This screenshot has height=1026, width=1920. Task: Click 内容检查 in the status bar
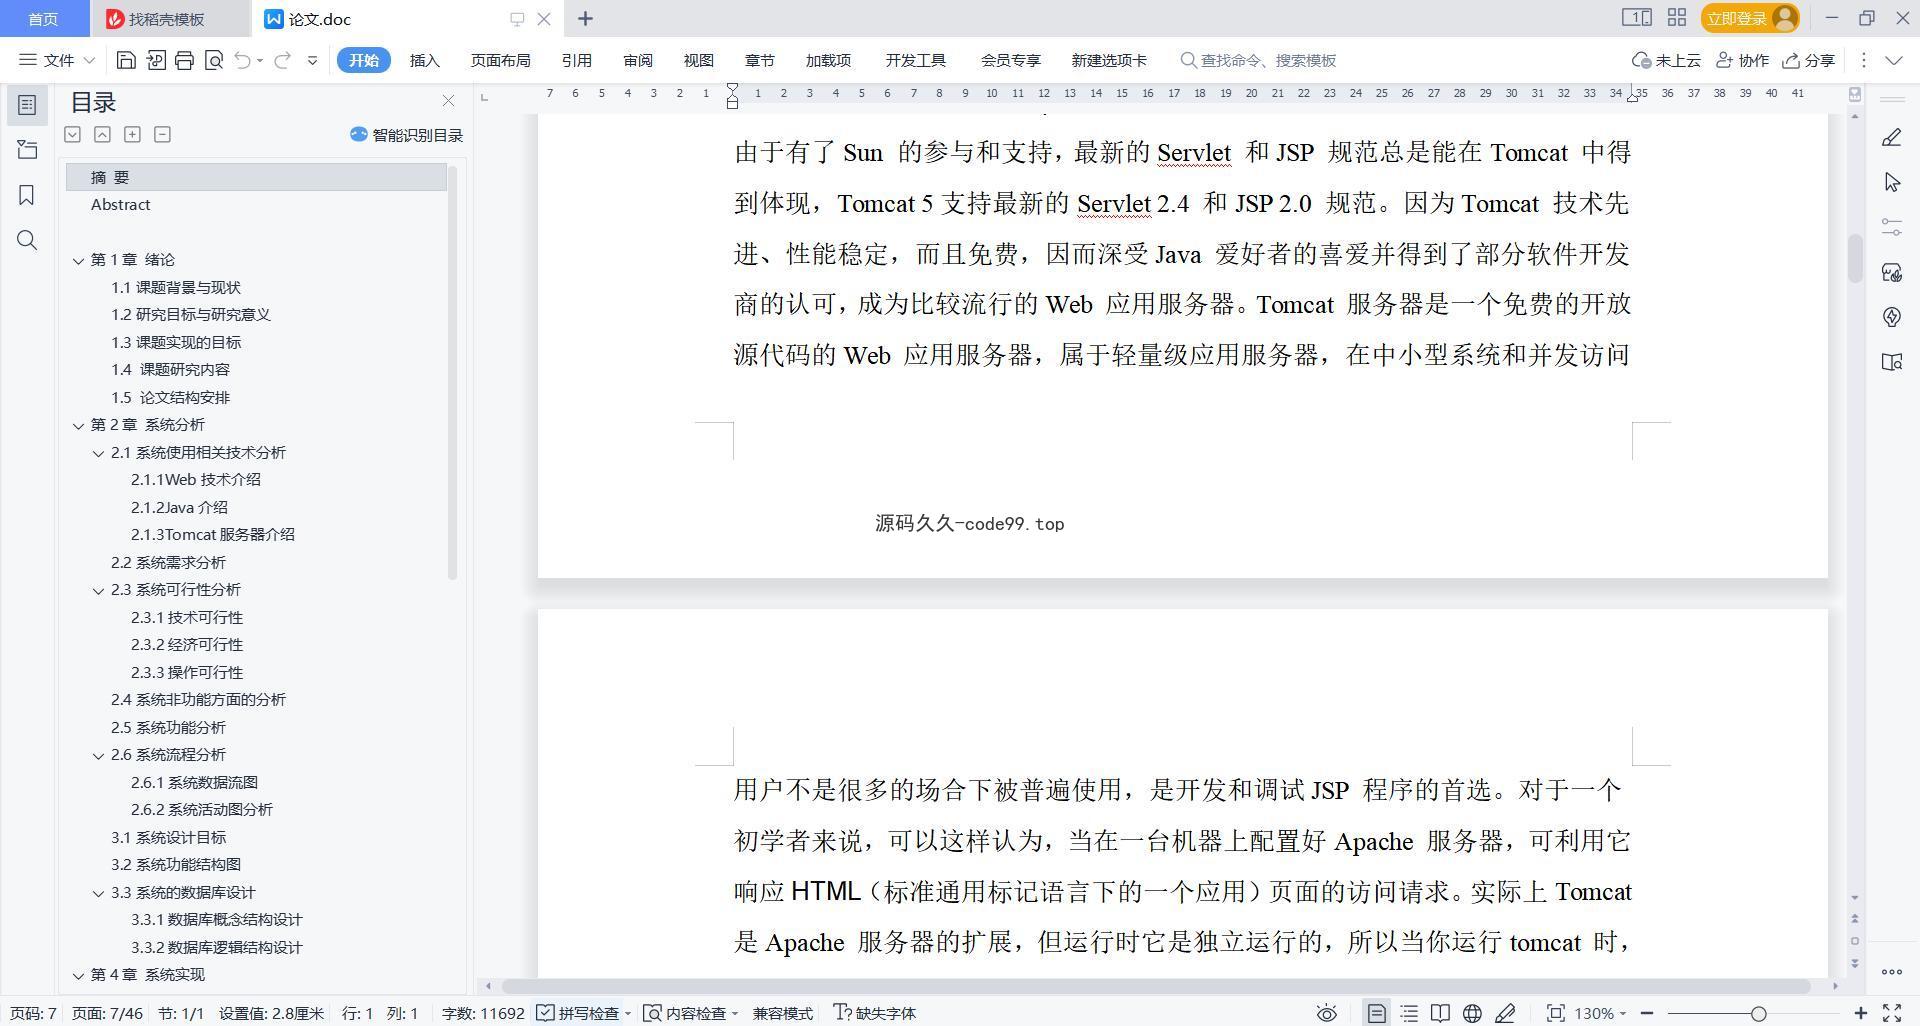point(690,1013)
